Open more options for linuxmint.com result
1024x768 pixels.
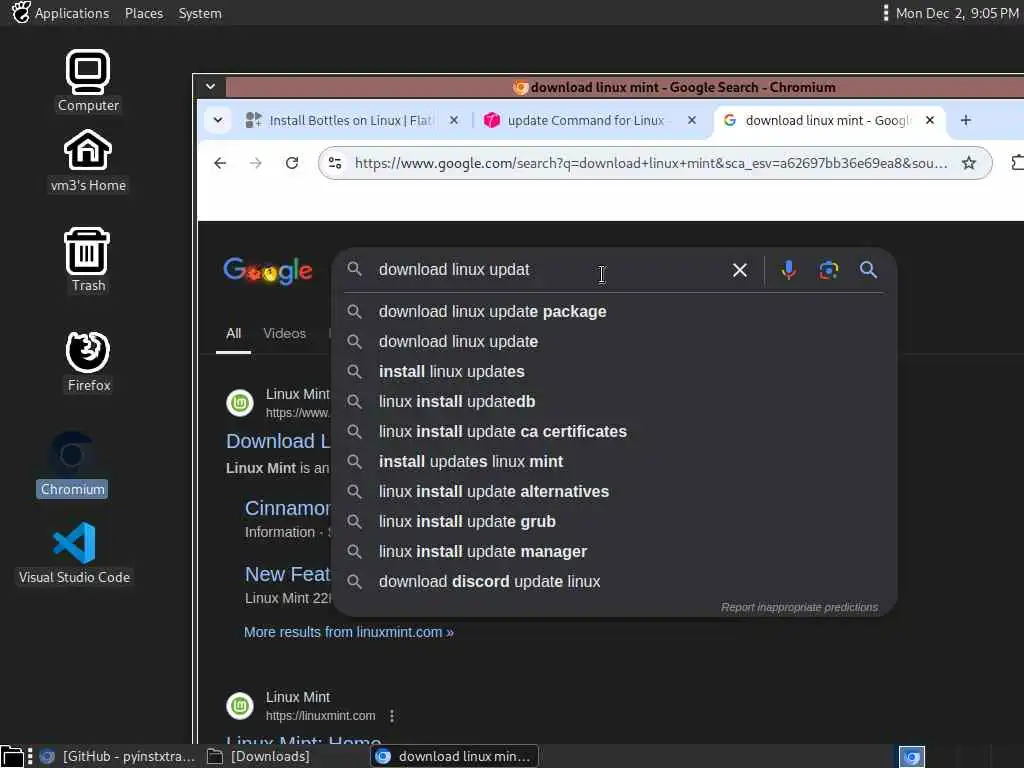click(392, 716)
